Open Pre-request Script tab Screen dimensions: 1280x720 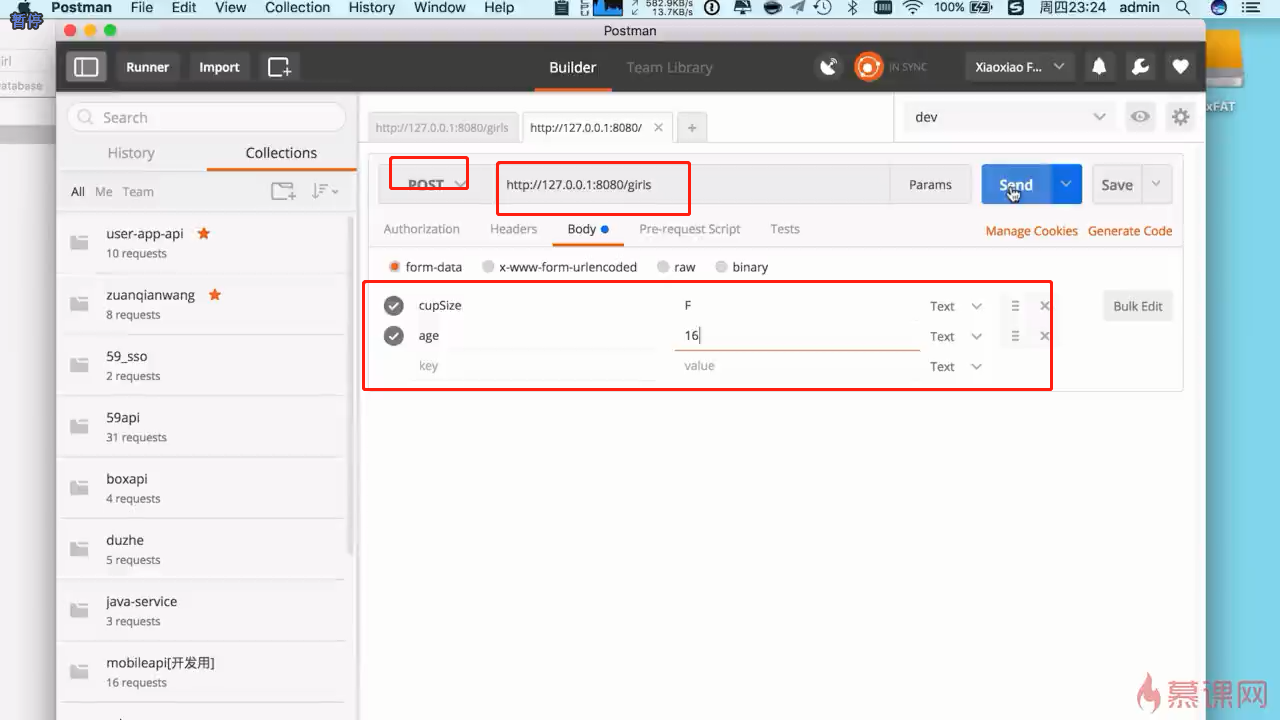click(690, 229)
